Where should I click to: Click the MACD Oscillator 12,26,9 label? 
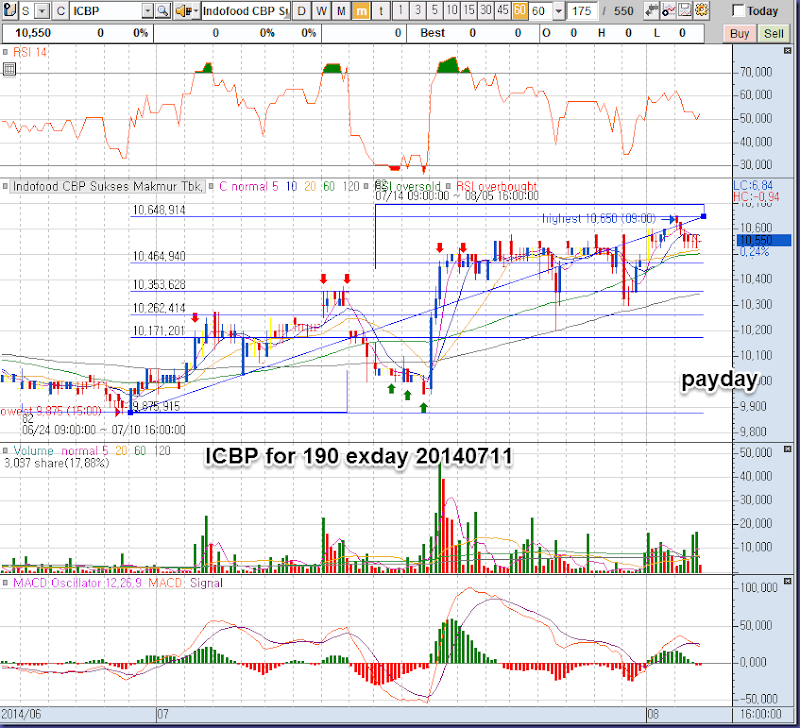79,583
